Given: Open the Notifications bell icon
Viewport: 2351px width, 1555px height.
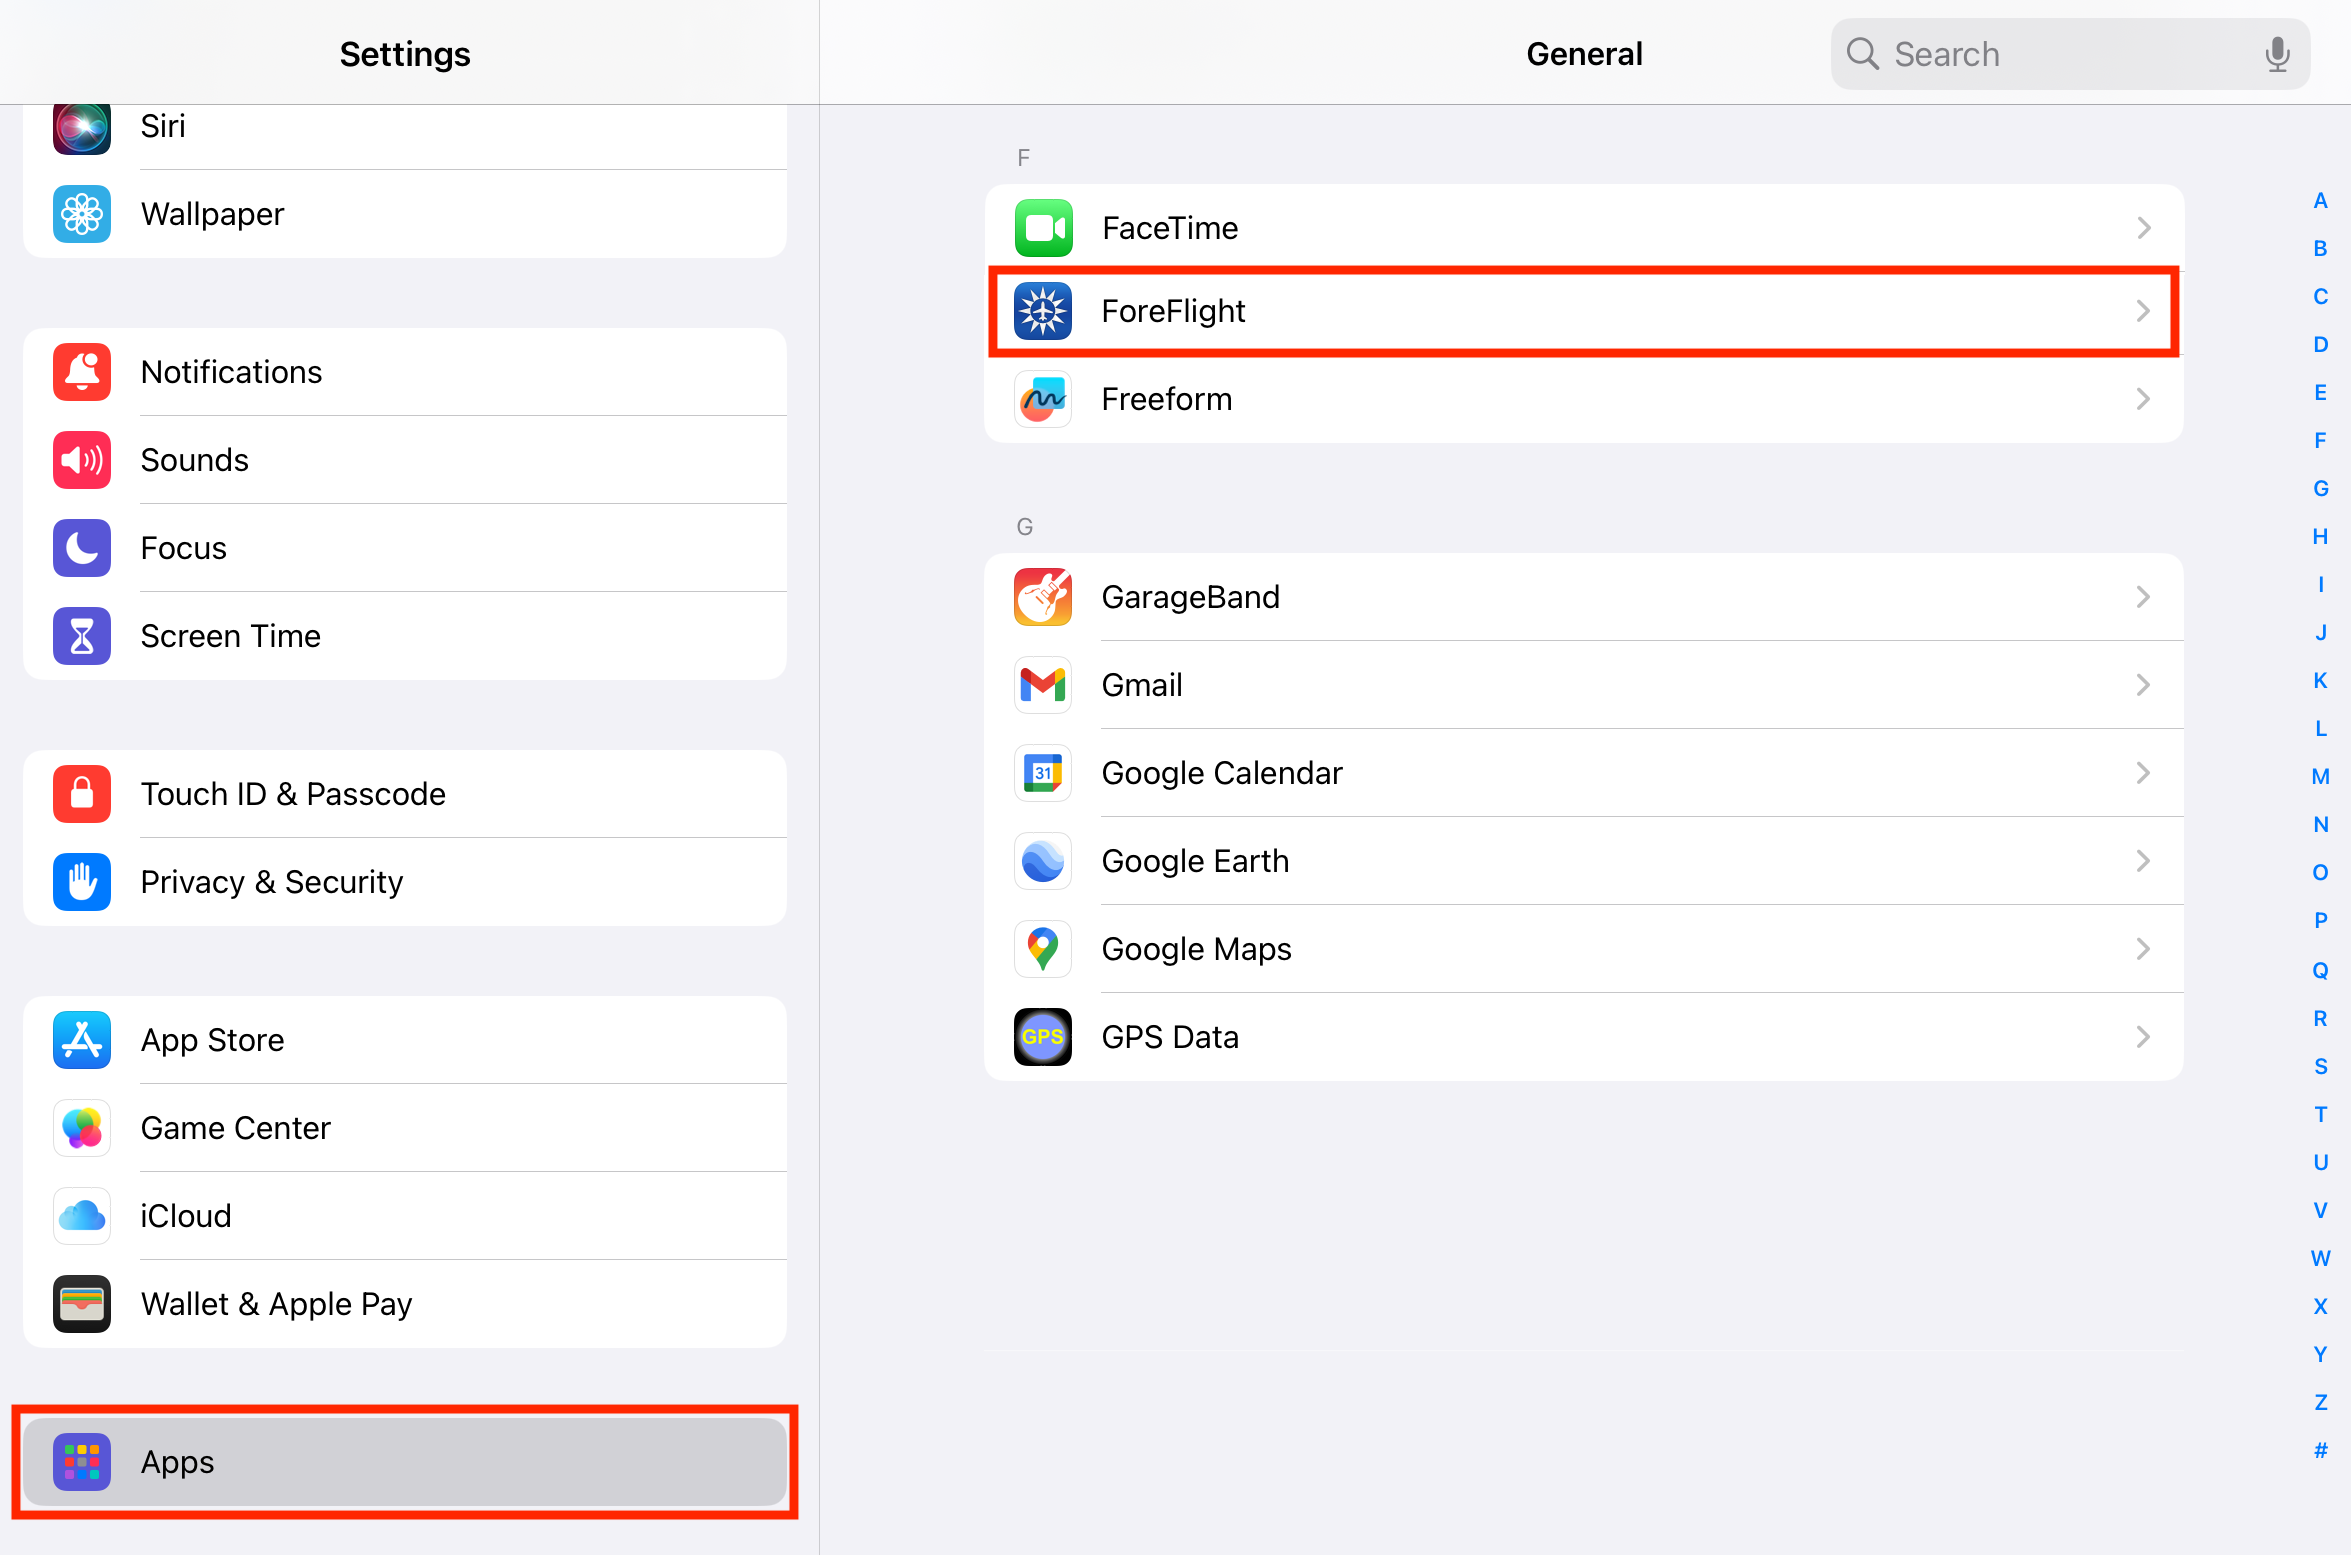Looking at the screenshot, I should click(x=82, y=372).
